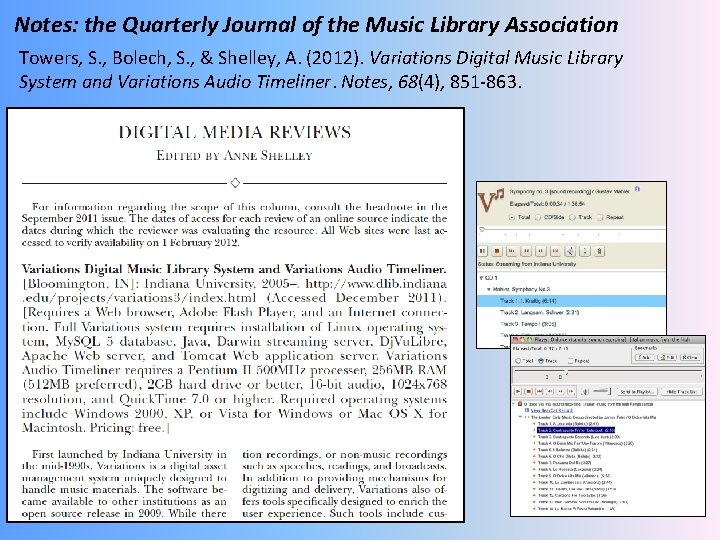Play audio in the Mac player window
This screenshot has height=540, width=720.
click(x=518, y=391)
